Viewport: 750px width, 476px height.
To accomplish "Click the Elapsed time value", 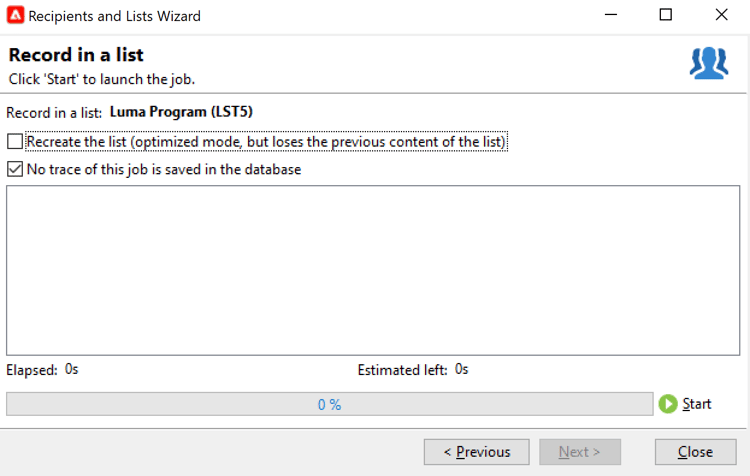I will (x=72, y=369).
